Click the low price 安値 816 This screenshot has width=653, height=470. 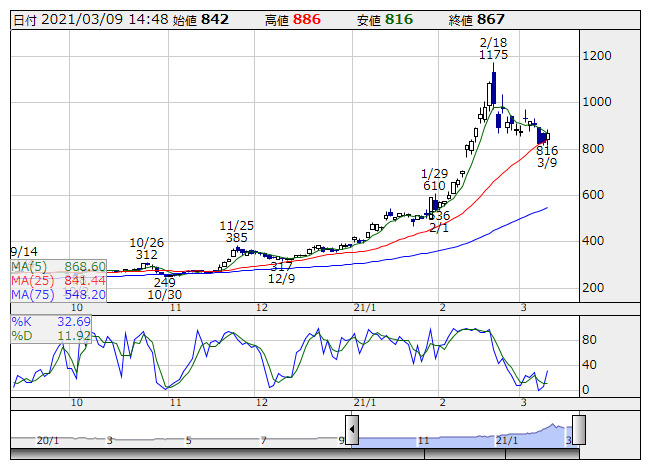[x=400, y=20]
